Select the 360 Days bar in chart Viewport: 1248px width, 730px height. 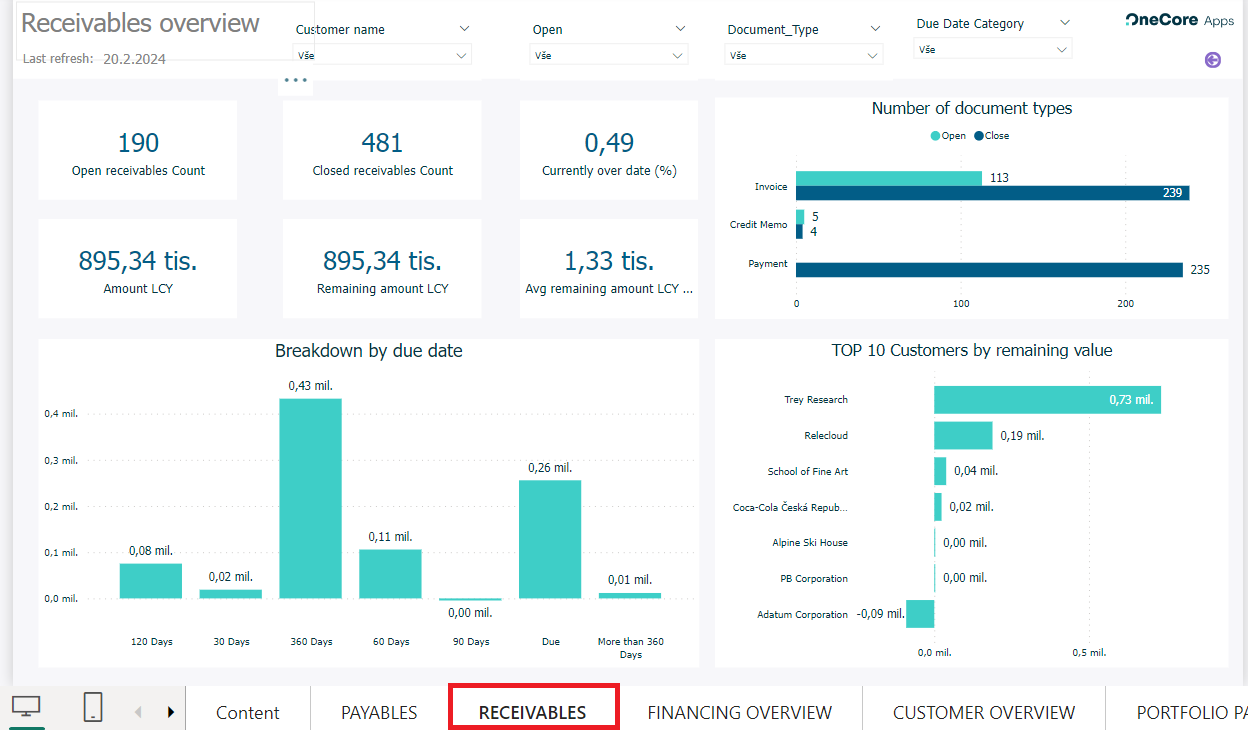310,498
